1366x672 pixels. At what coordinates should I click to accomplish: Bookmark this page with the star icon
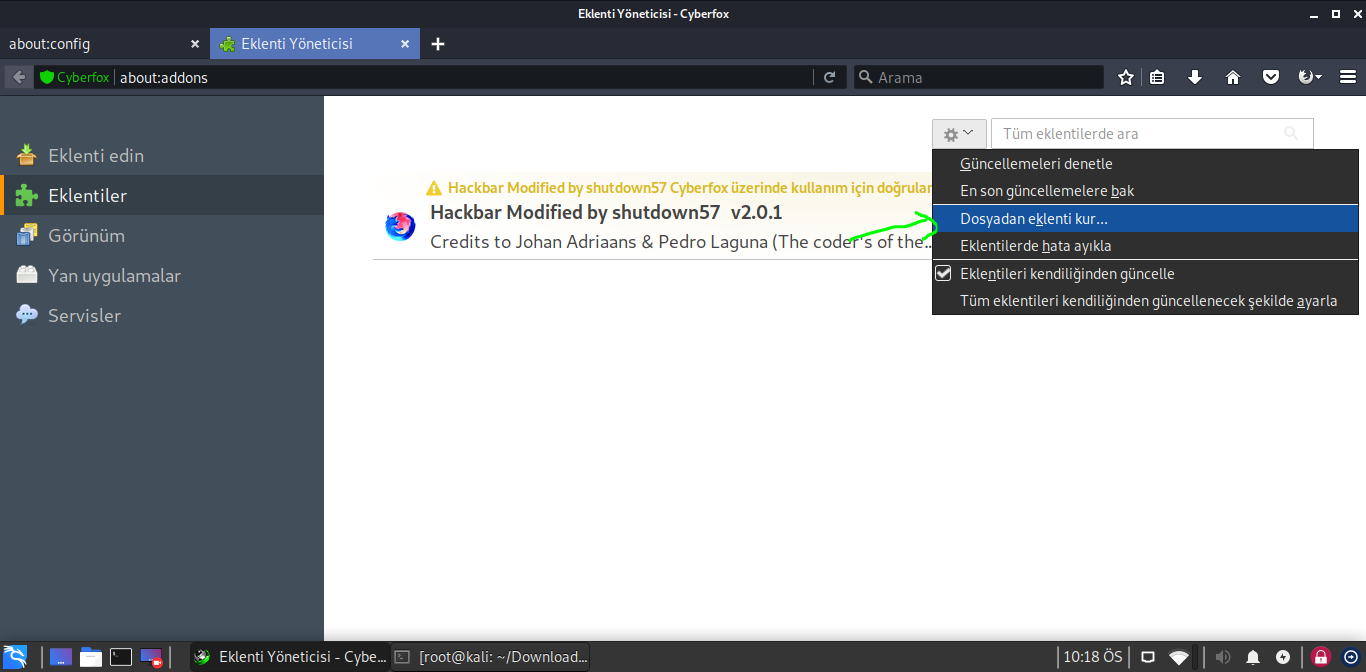pyautogui.click(x=1126, y=77)
